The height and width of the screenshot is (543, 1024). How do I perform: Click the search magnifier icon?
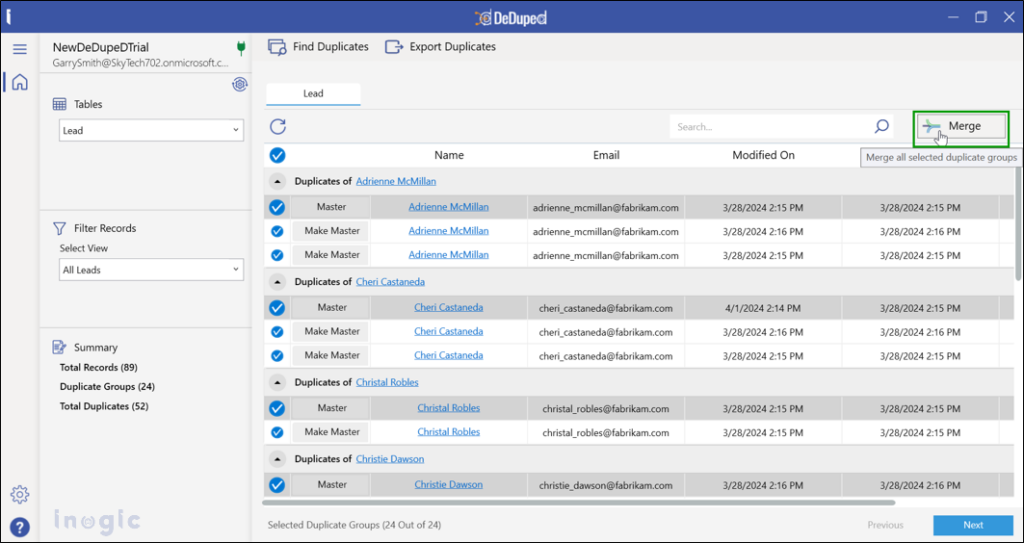click(x=881, y=126)
